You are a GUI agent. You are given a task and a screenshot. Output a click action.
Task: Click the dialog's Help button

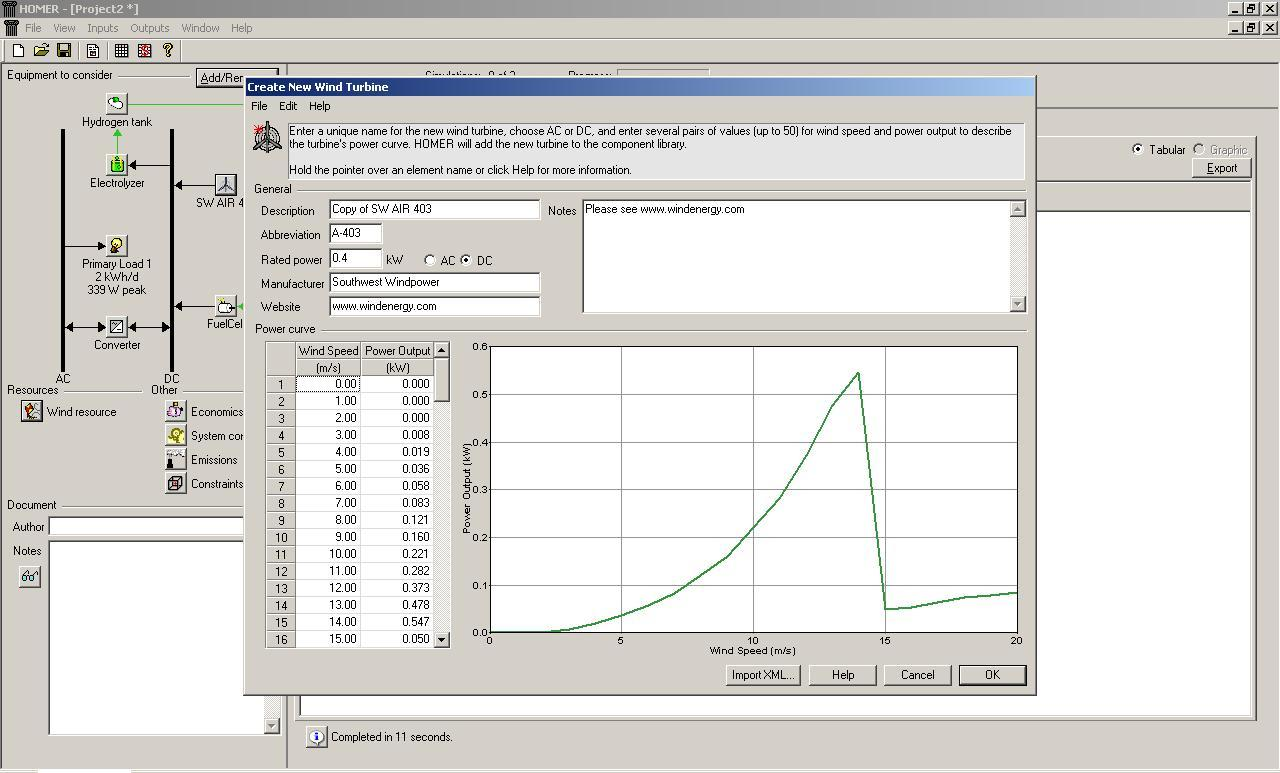(x=843, y=675)
